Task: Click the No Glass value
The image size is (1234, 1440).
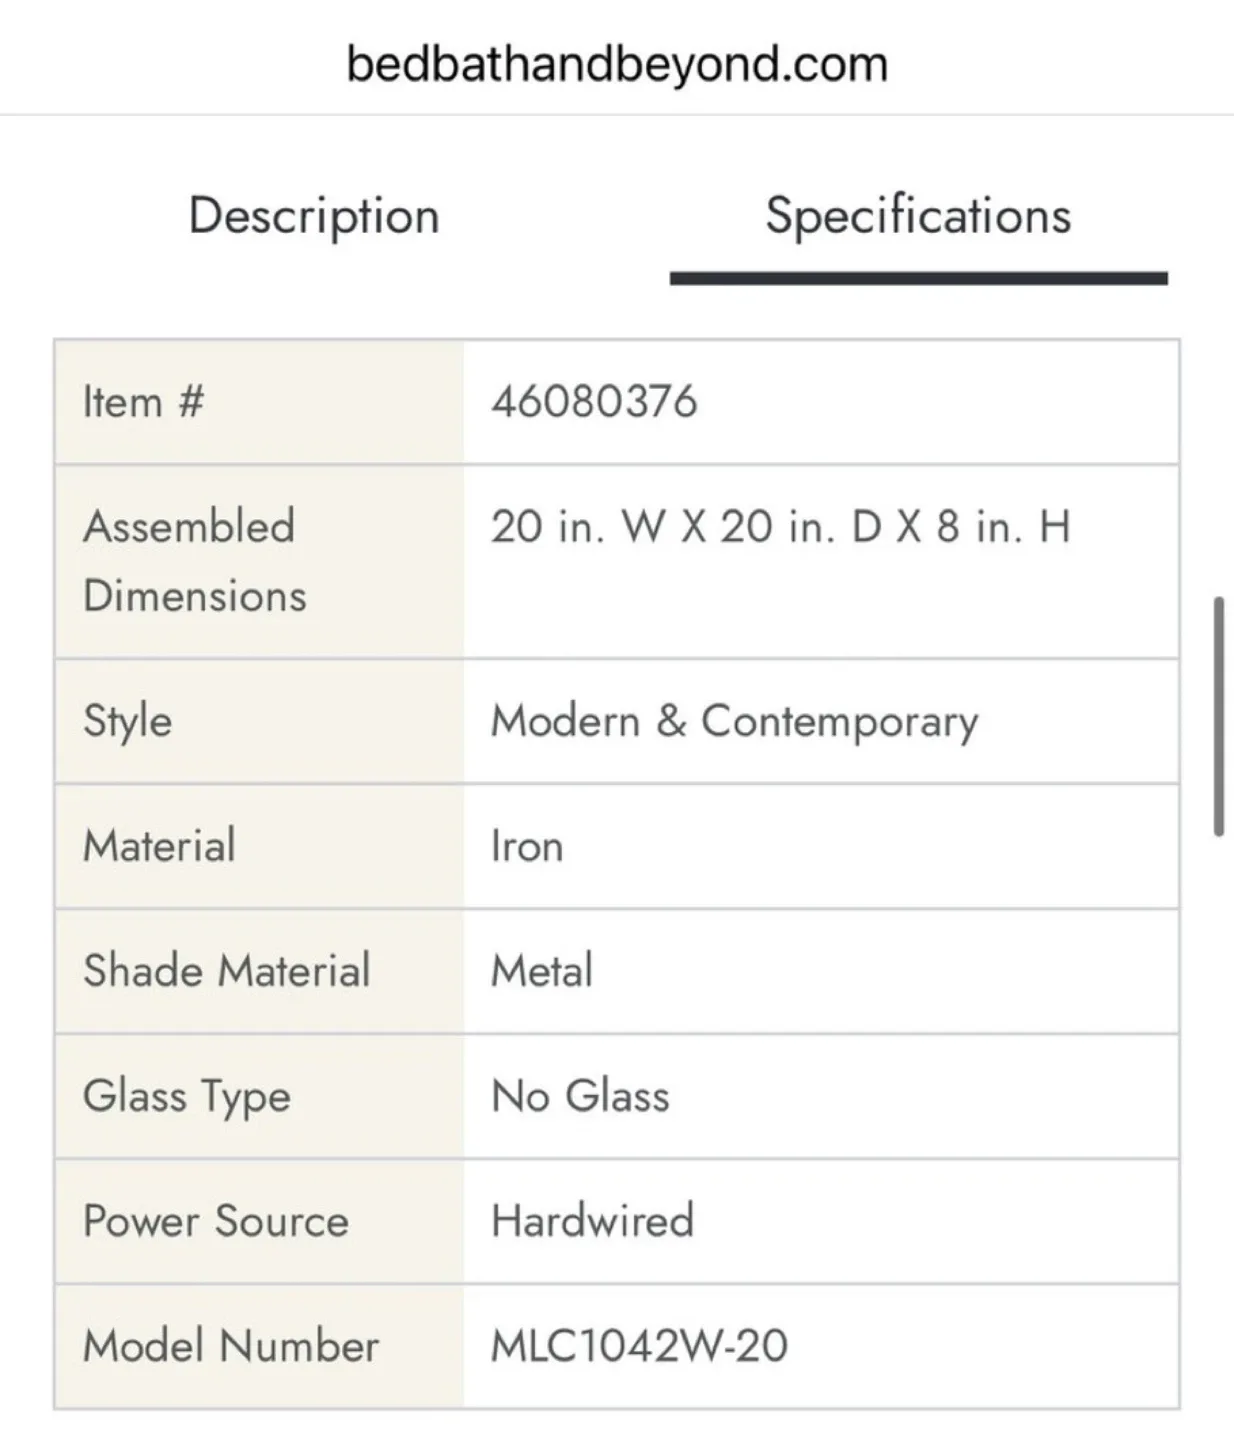Action: [x=580, y=1096]
